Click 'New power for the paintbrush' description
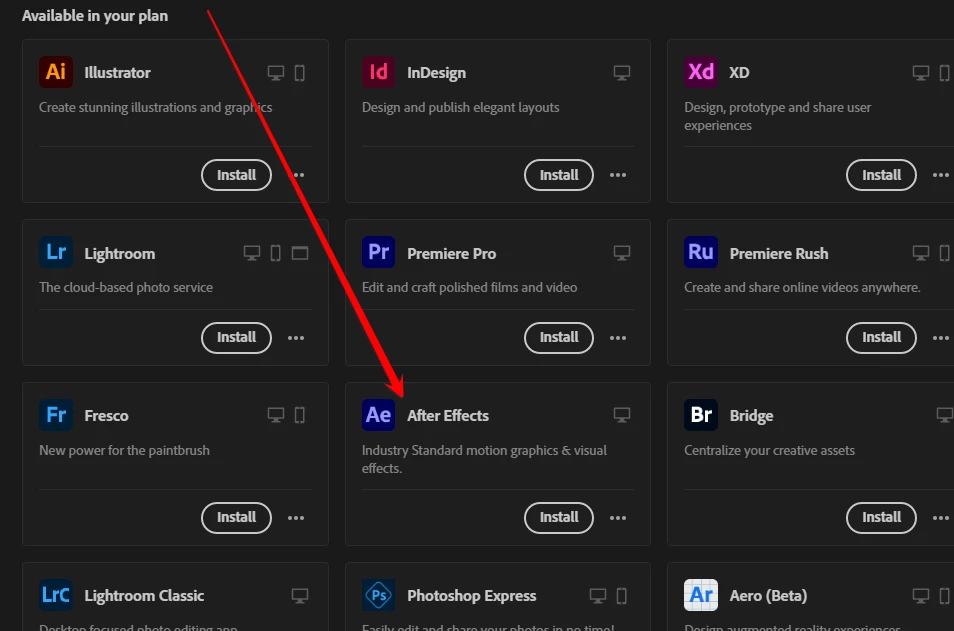 coord(124,450)
